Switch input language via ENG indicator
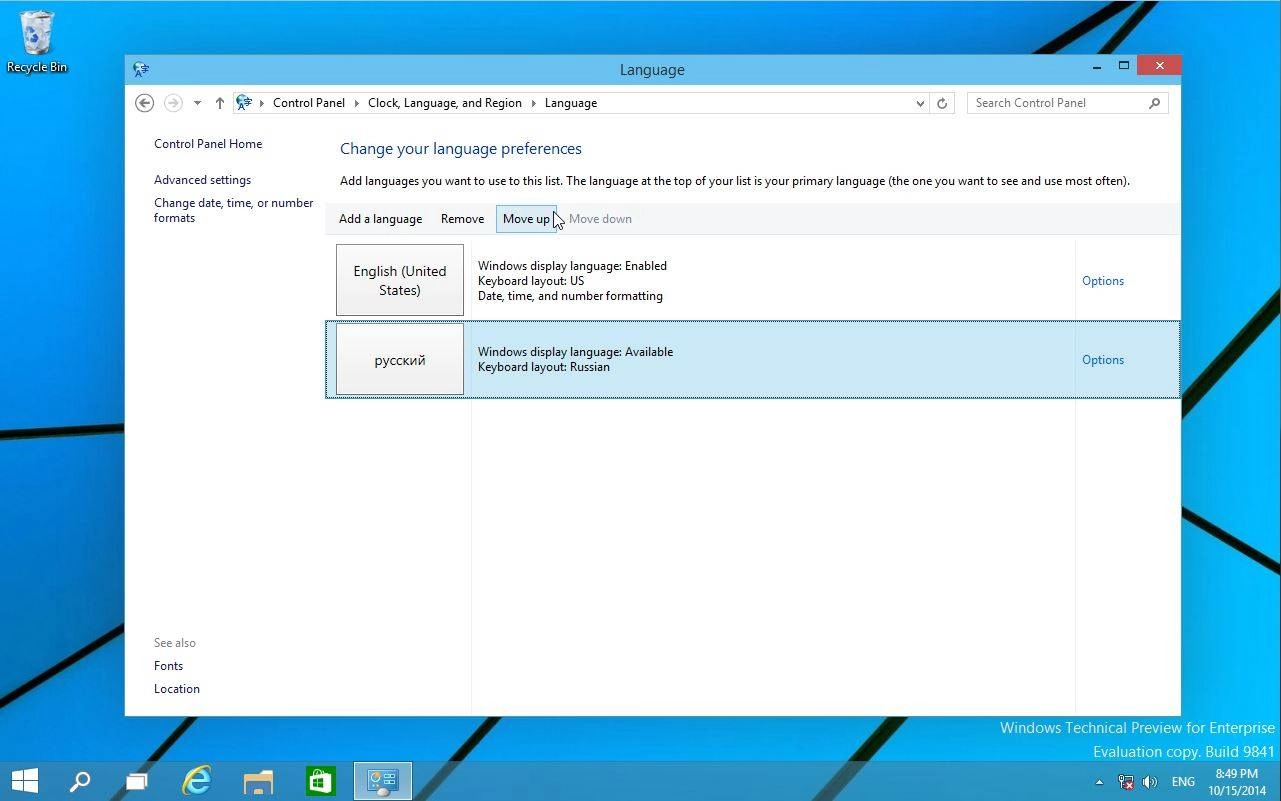Screen dimensions: 1281x801 pyautogui.click(x=1183, y=782)
